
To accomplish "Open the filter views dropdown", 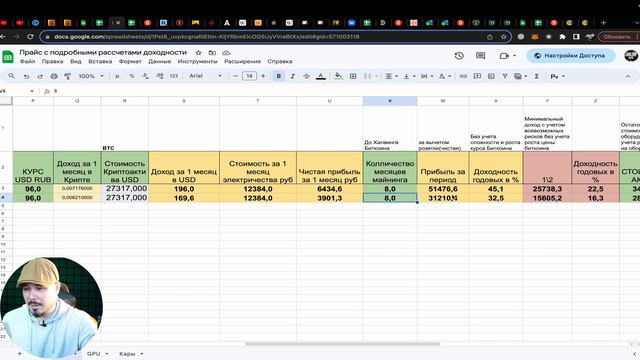I will point(520,76).
